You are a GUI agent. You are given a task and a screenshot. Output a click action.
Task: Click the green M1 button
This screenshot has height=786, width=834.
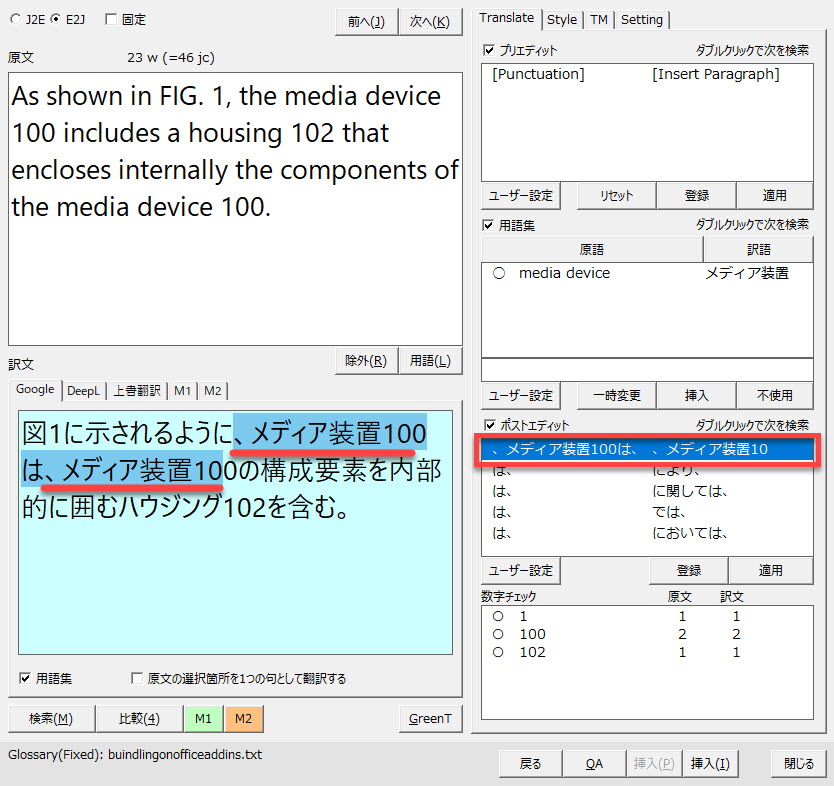click(203, 718)
